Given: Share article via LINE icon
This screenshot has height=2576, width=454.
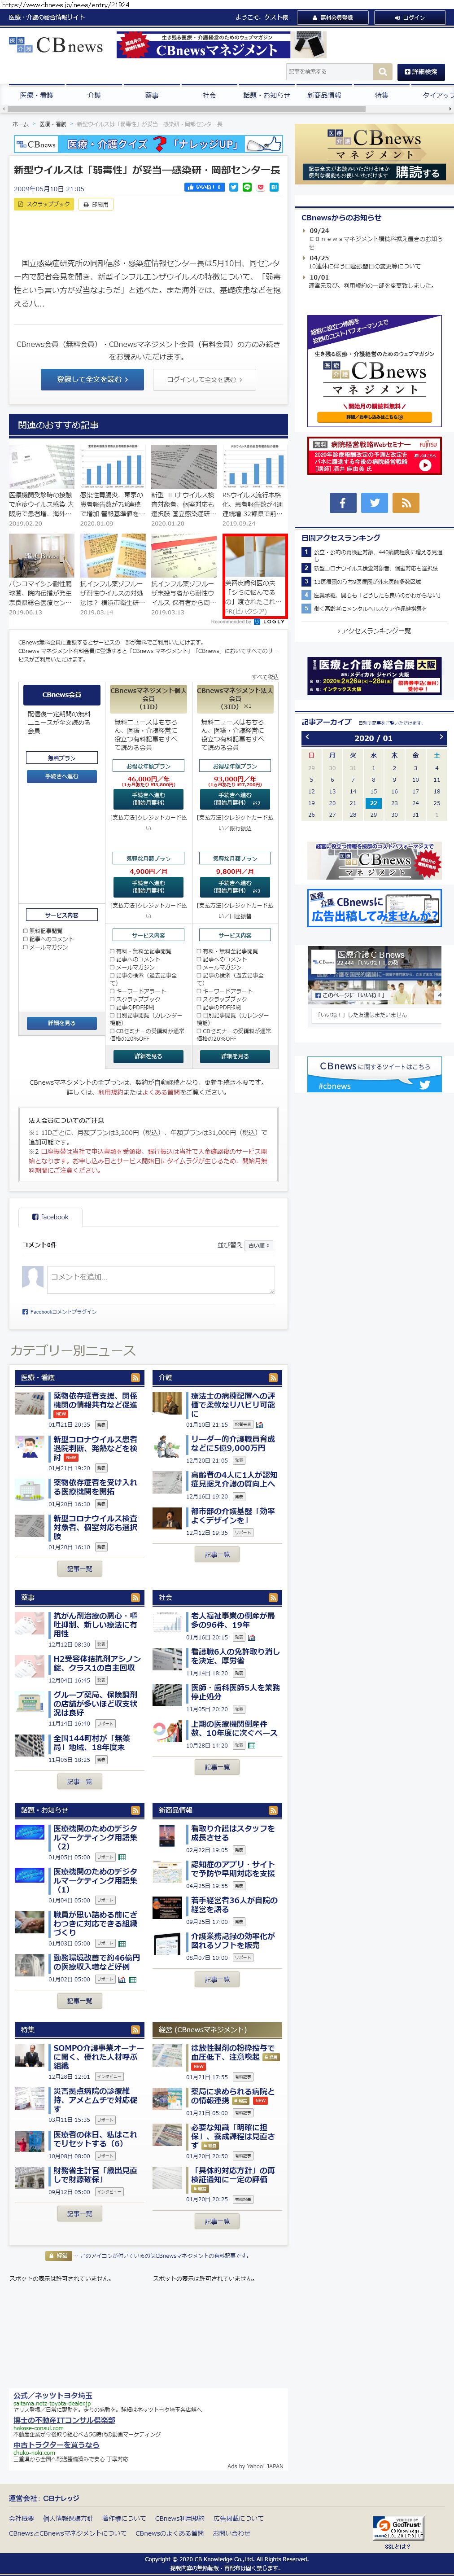Looking at the screenshot, I should 247,187.
